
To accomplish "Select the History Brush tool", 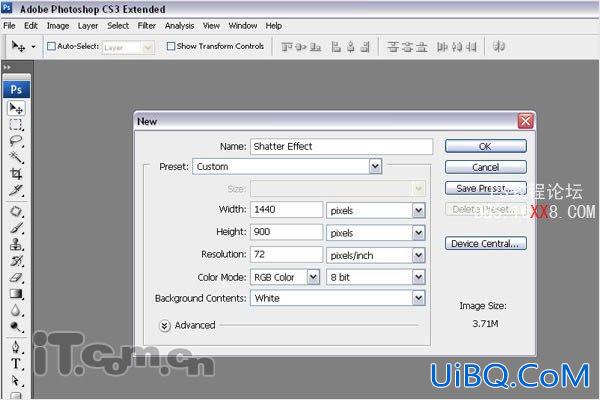I will point(16,261).
